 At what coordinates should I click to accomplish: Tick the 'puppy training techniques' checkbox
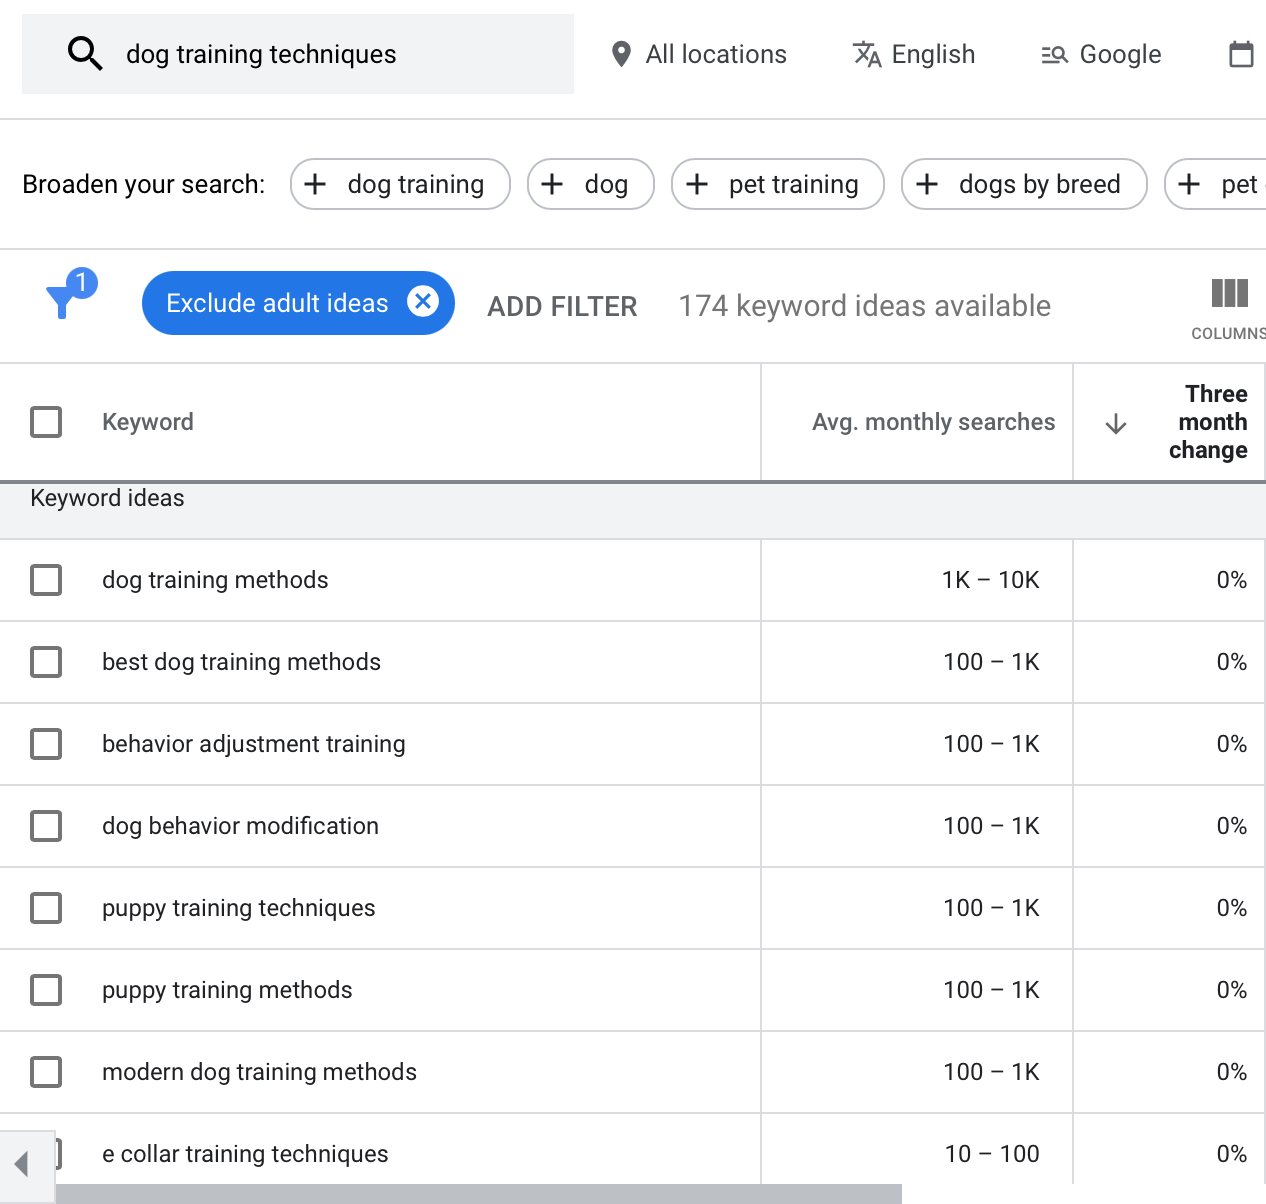coord(46,908)
